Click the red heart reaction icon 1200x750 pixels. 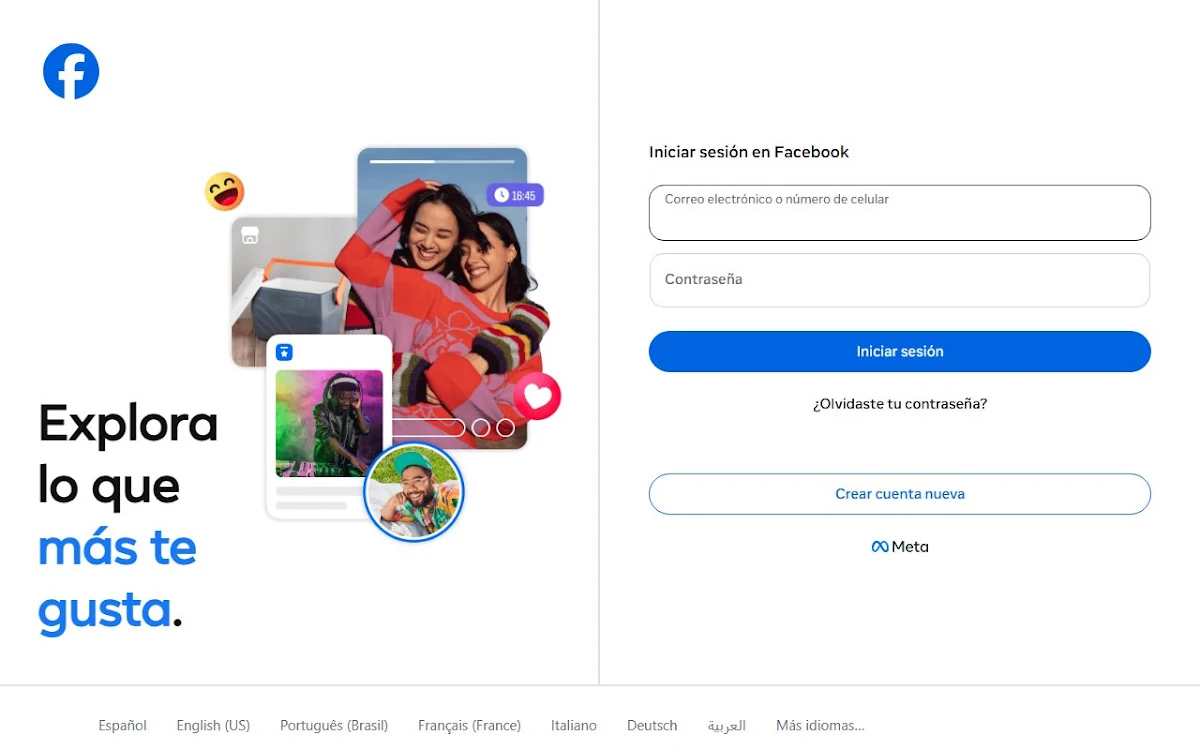click(537, 397)
